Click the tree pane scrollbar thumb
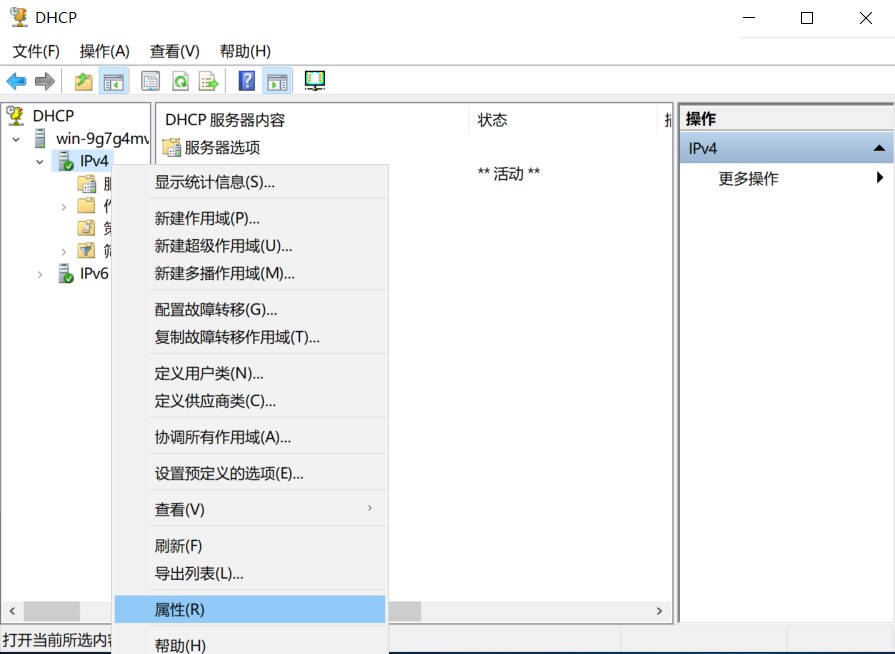895x654 pixels. 51,611
